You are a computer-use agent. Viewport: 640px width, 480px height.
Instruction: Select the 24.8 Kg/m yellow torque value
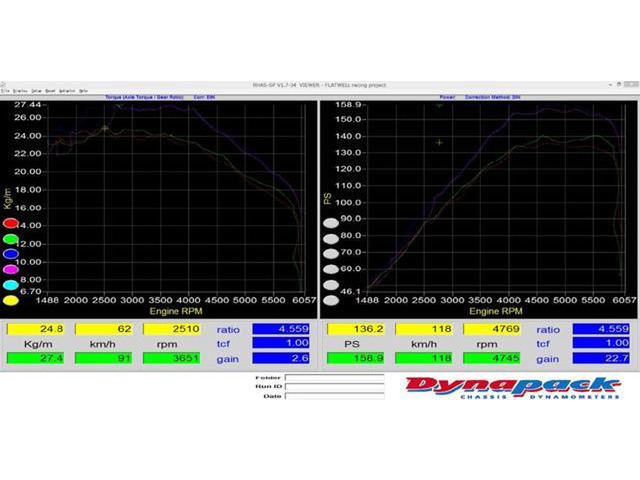coord(37,328)
